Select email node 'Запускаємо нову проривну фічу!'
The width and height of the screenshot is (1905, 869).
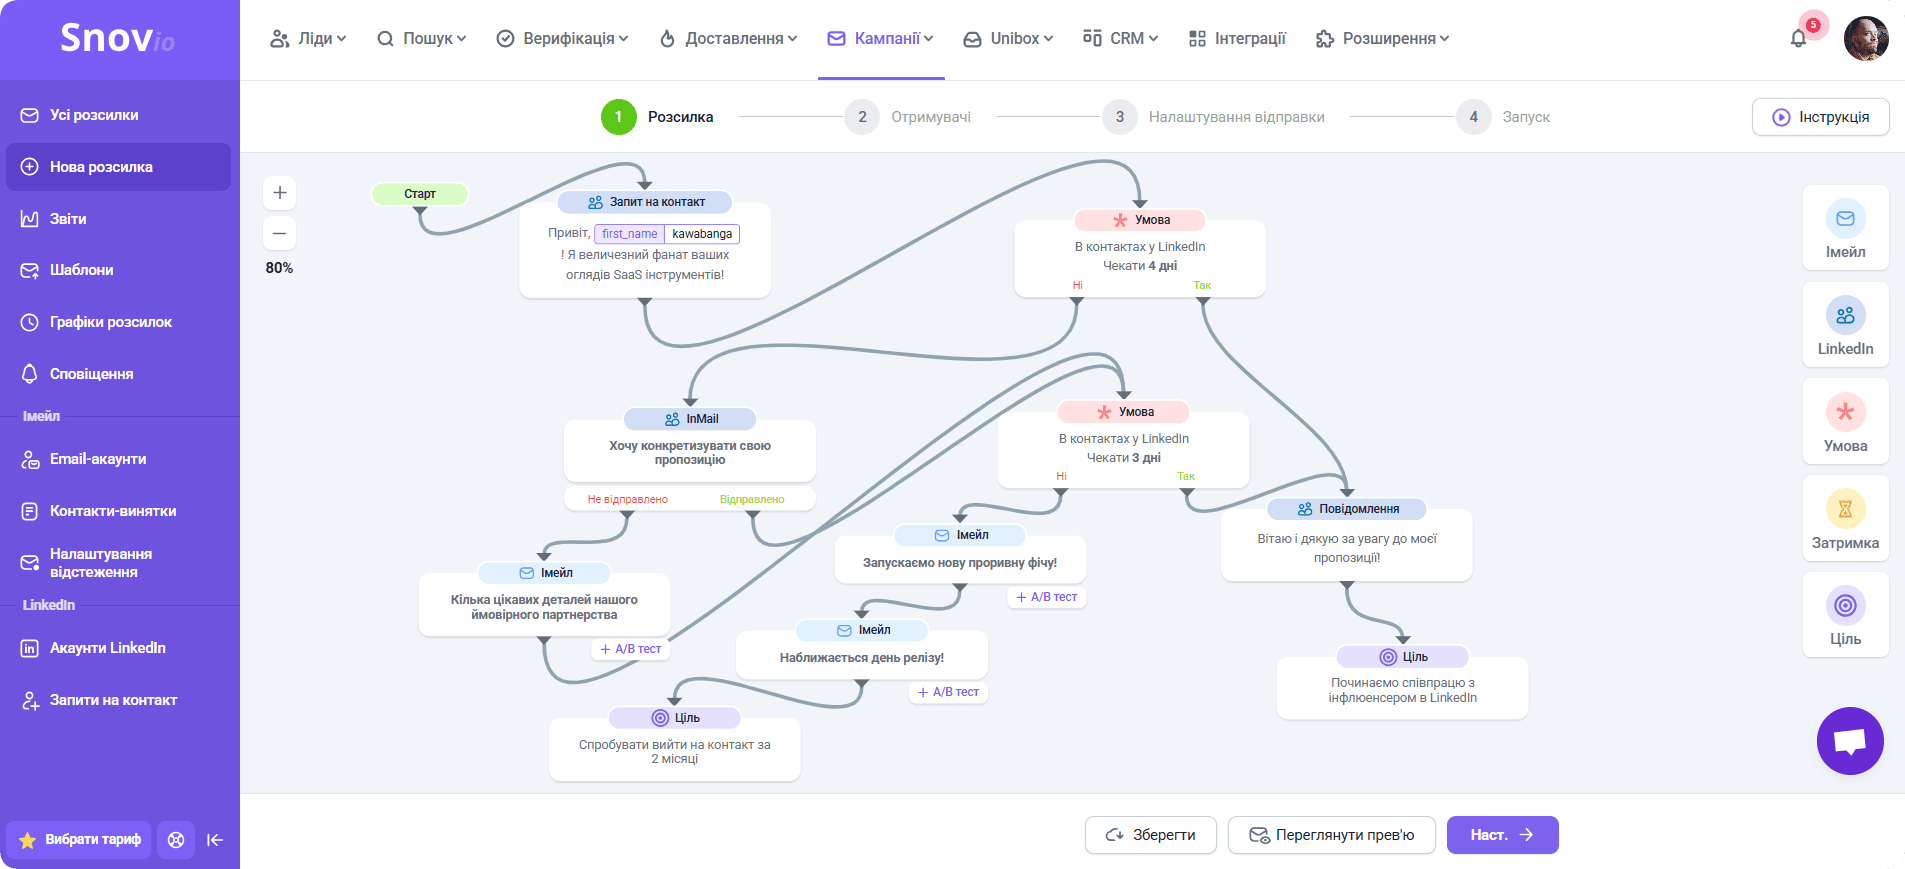click(960, 554)
